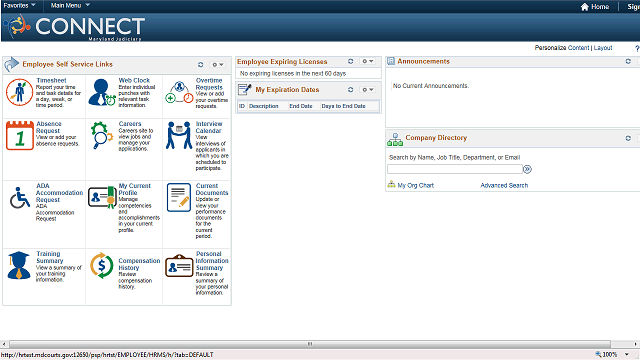
Task: Open the Careers link
Action: pyautogui.click(x=130, y=124)
